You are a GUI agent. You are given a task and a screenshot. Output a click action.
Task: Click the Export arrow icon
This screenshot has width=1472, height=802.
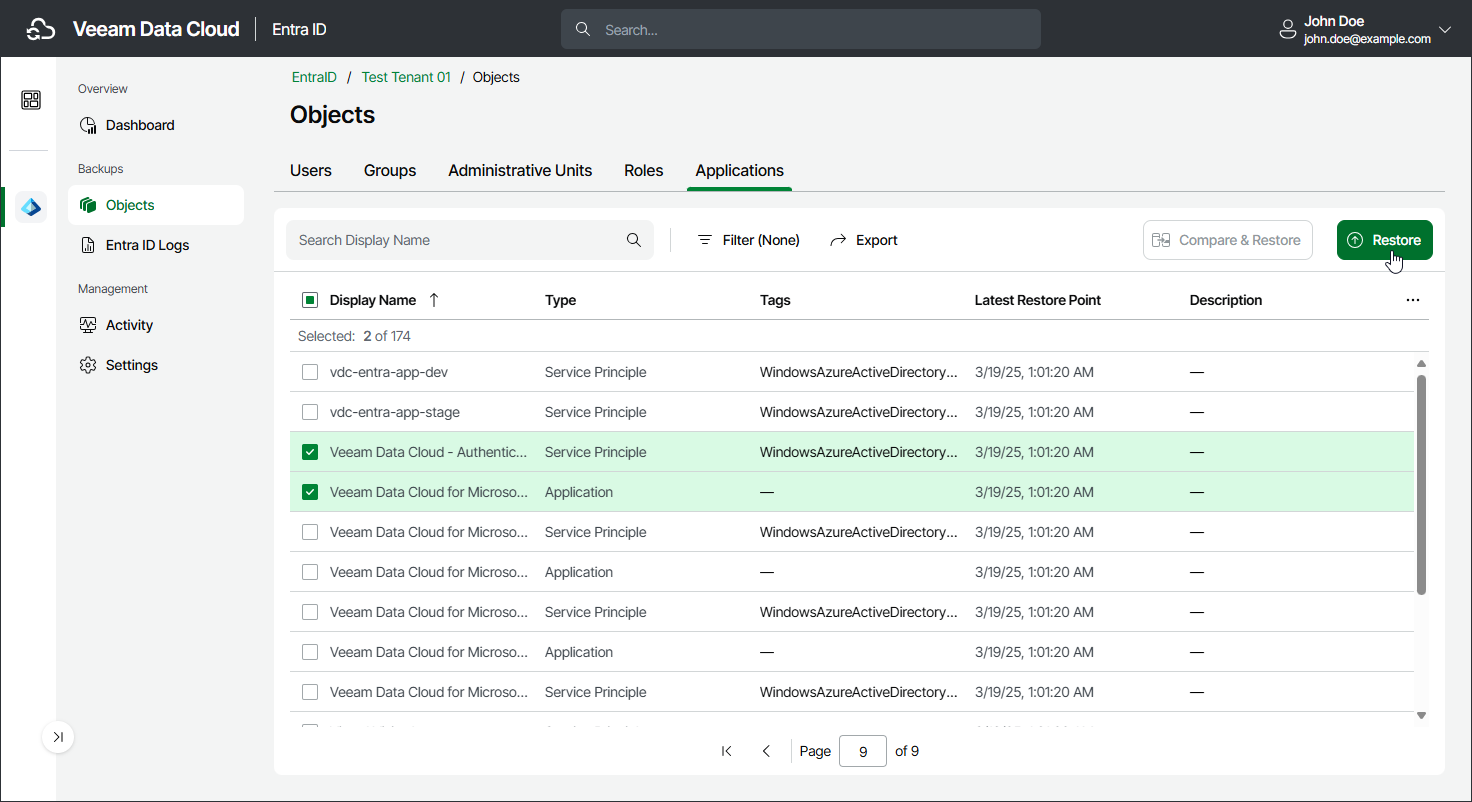tap(838, 240)
